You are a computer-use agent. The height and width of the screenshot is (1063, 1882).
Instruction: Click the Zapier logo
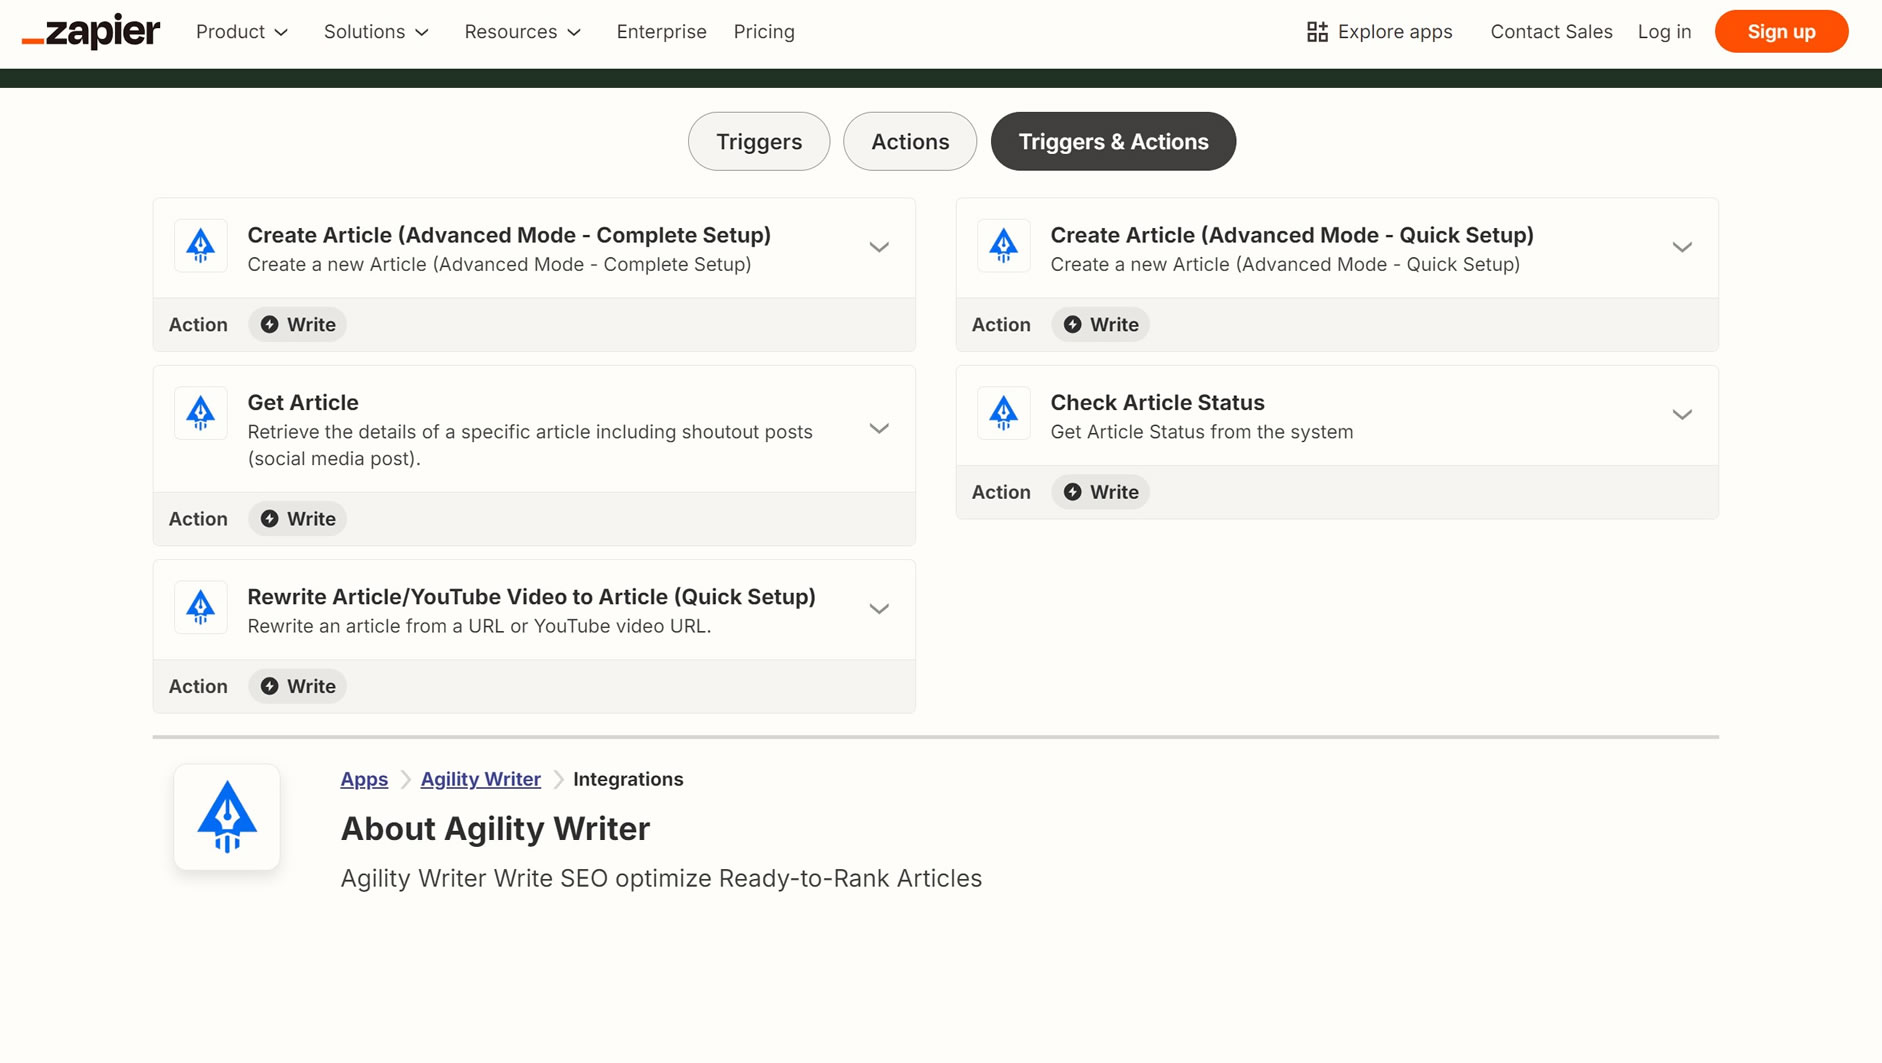[91, 31]
